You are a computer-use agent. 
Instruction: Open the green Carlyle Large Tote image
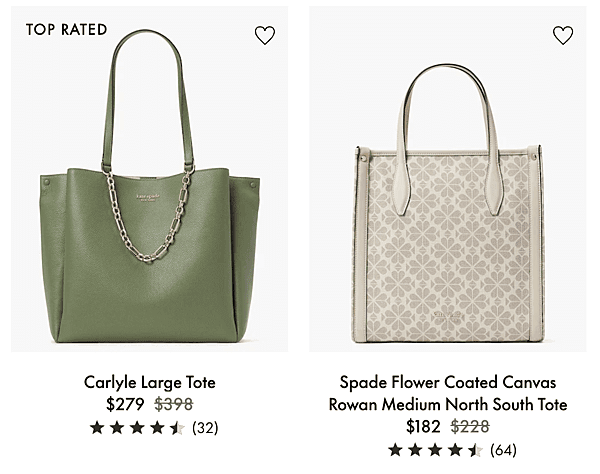pos(150,179)
